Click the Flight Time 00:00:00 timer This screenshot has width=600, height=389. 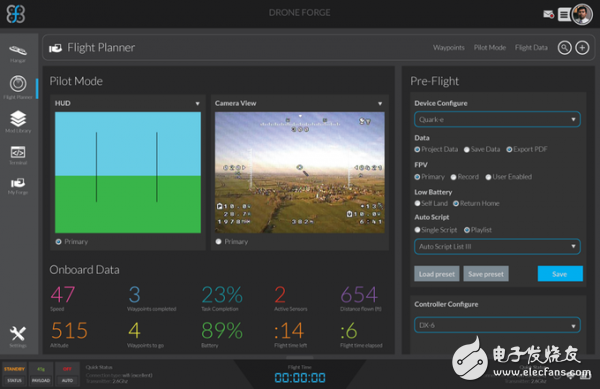[300, 378]
